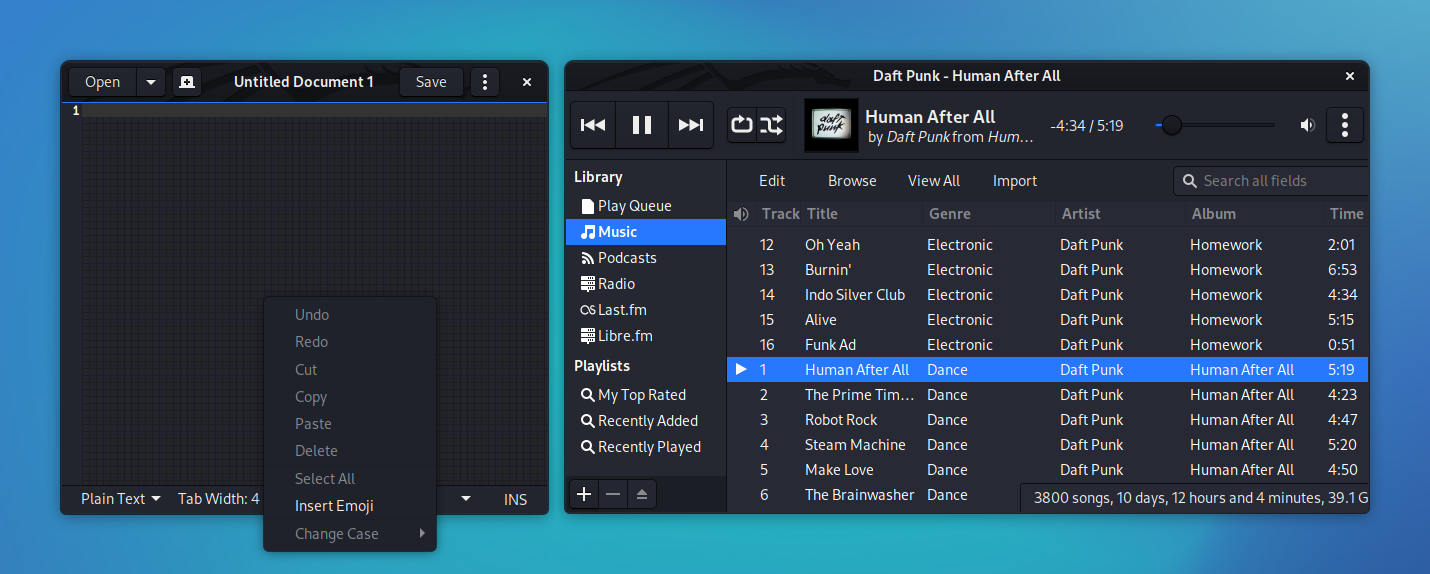Click the eject button below the sidebar

pos(642,494)
